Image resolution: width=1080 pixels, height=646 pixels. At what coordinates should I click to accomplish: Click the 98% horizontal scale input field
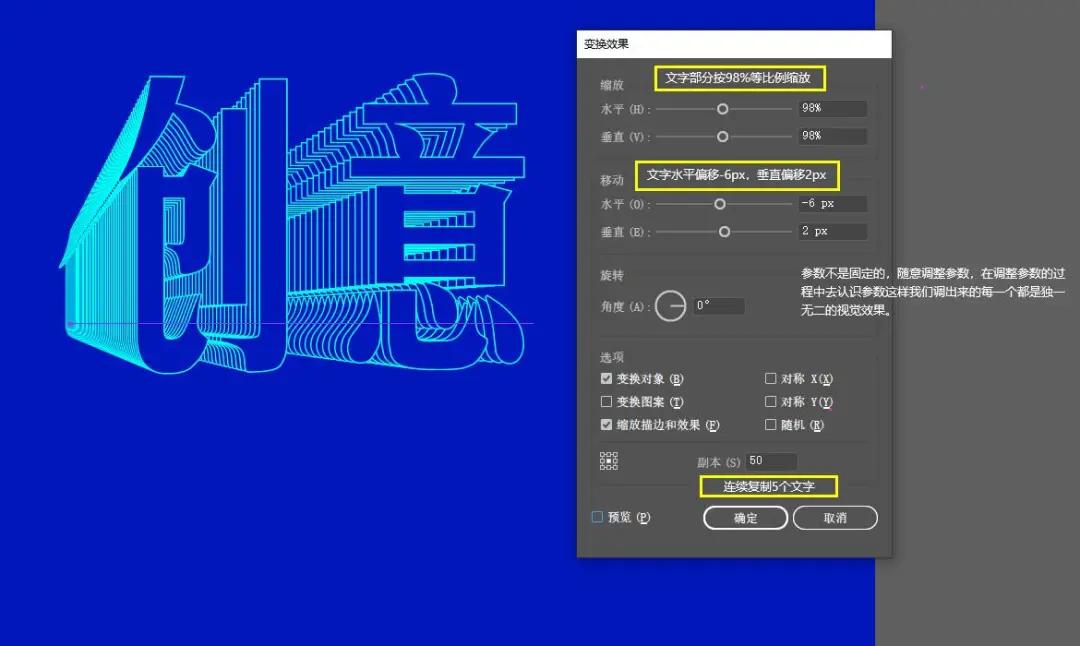click(x=833, y=108)
